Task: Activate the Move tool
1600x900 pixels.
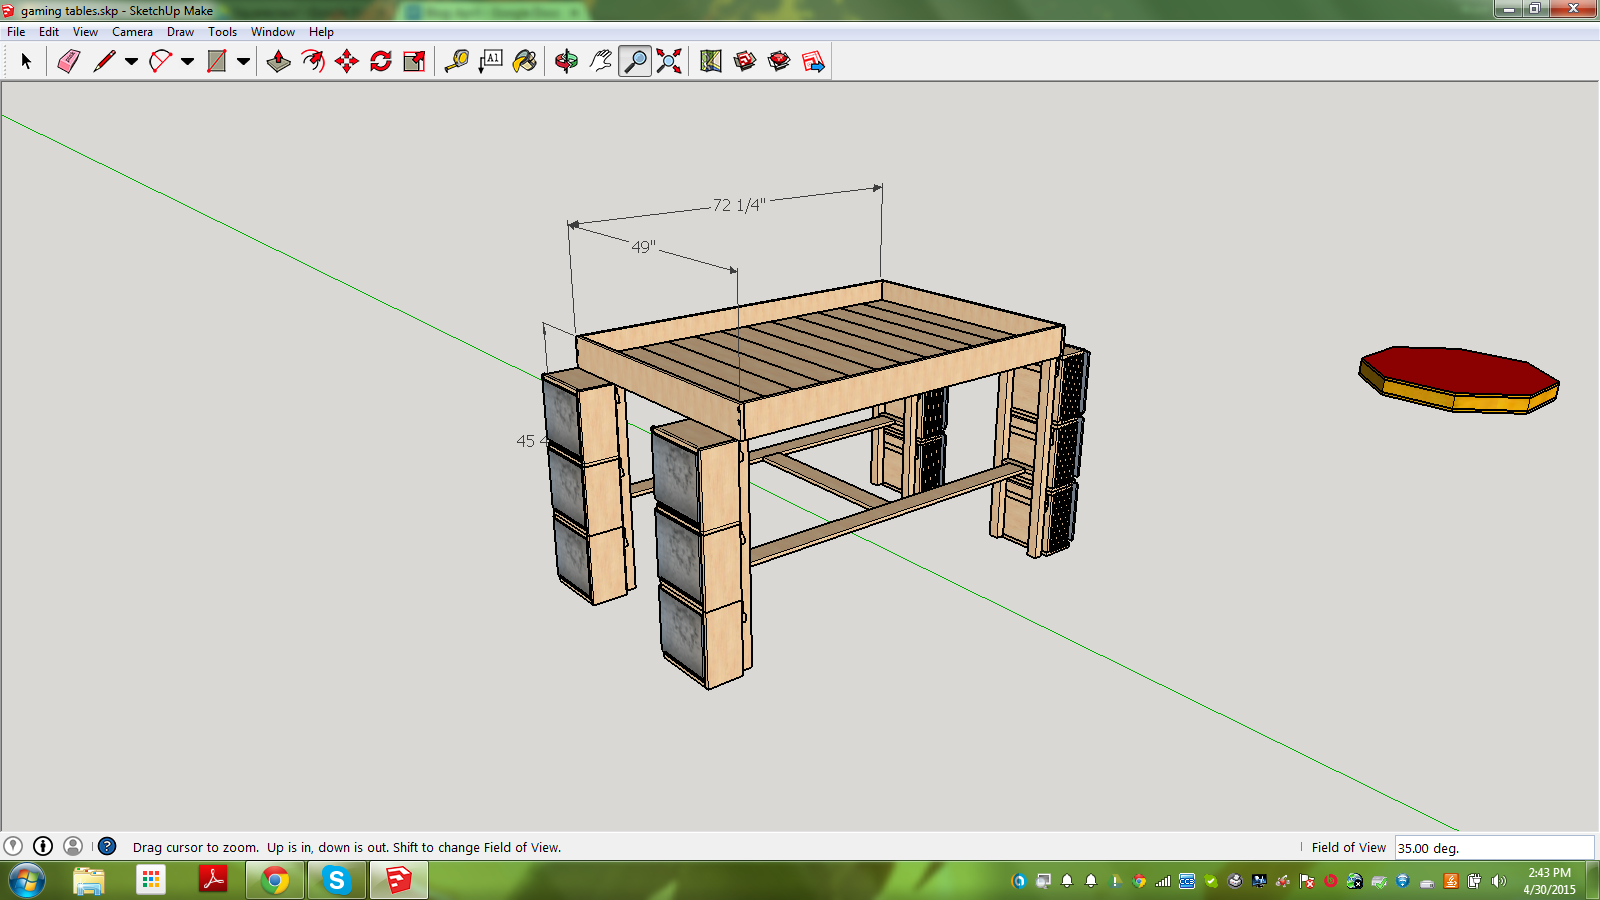Action: tap(347, 62)
